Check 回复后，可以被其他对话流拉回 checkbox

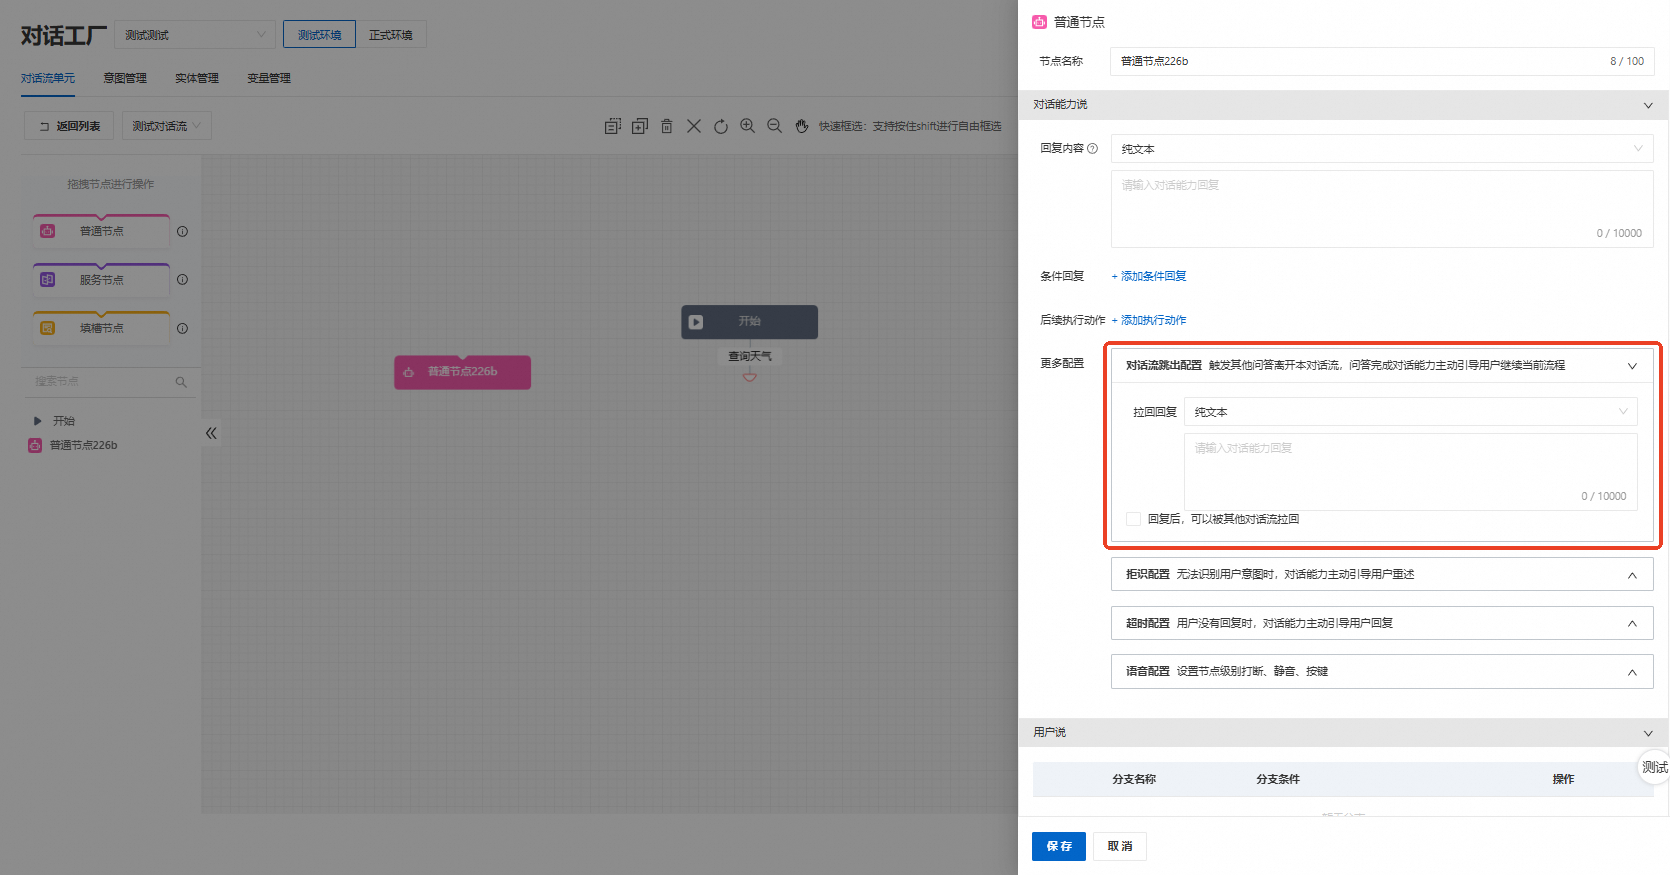pos(1133,519)
